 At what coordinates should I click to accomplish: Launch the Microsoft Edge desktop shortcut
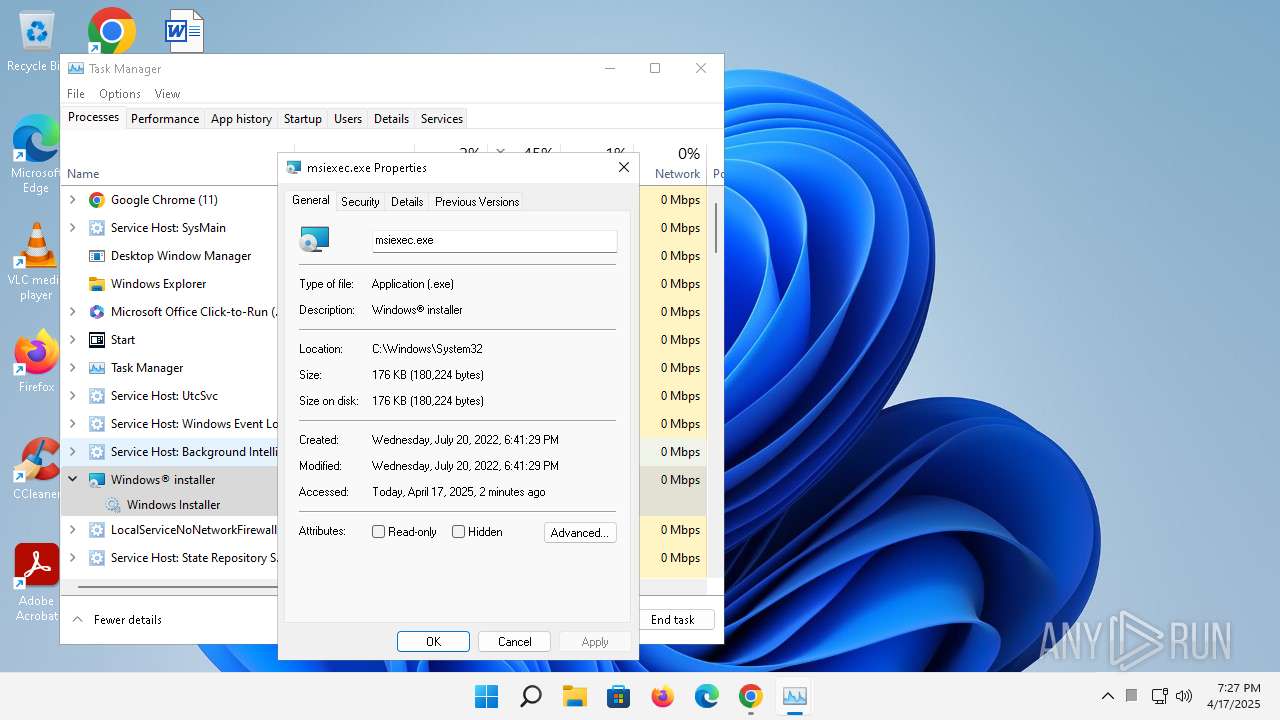point(36,152)
